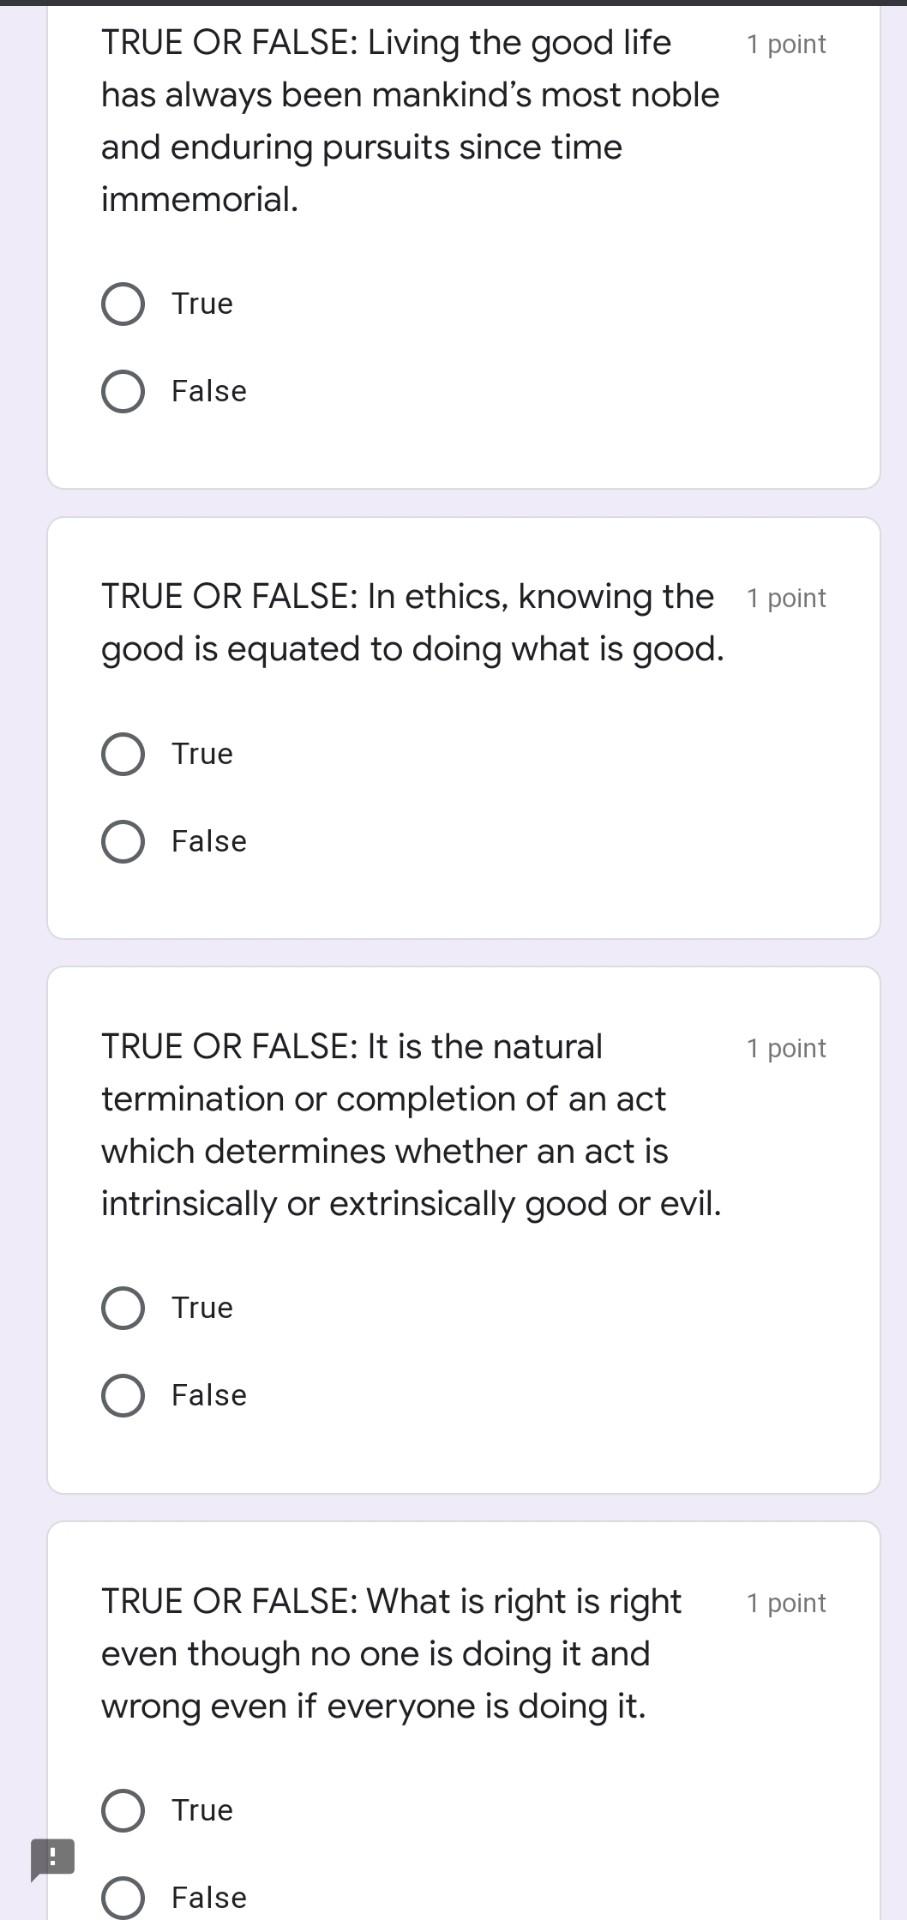
Task: Tap the True option label in question three
Action: pos(201,1307)
